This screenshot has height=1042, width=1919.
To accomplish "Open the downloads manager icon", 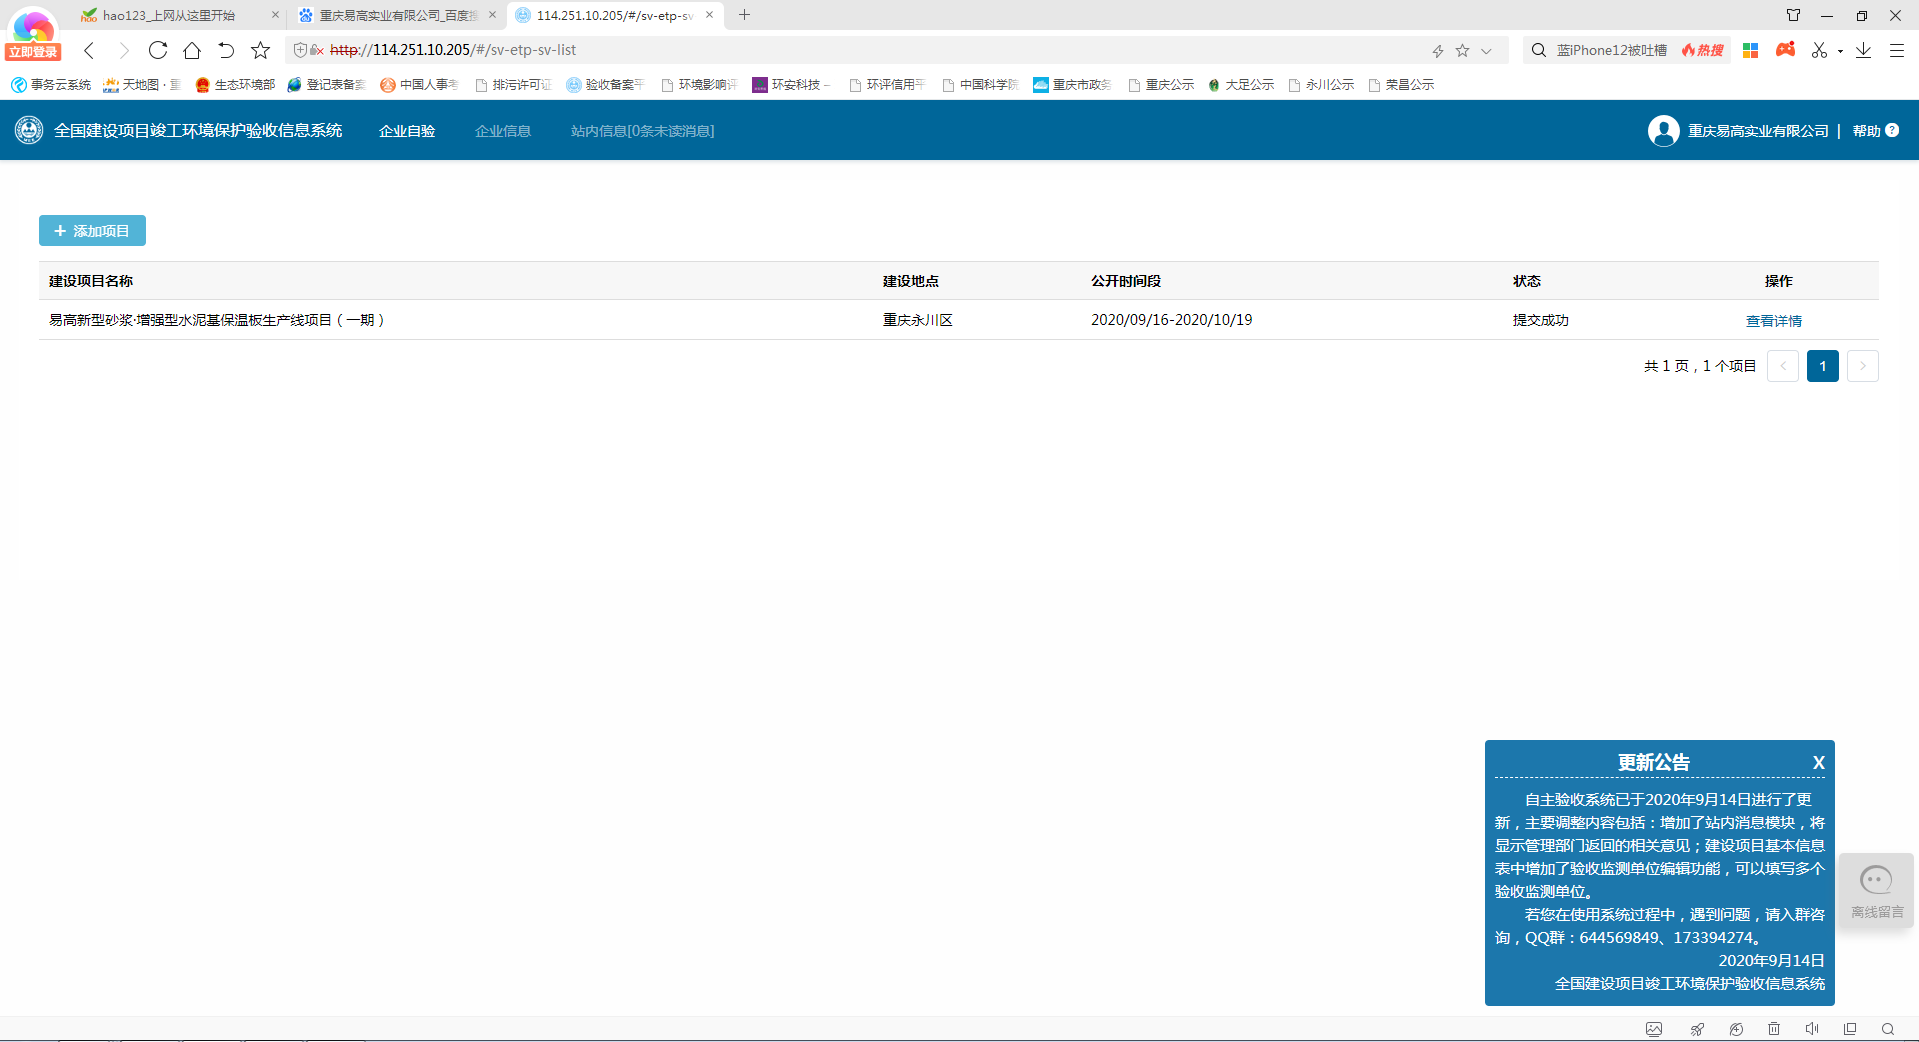I will pyautogui.click(x=1863, y=50).
